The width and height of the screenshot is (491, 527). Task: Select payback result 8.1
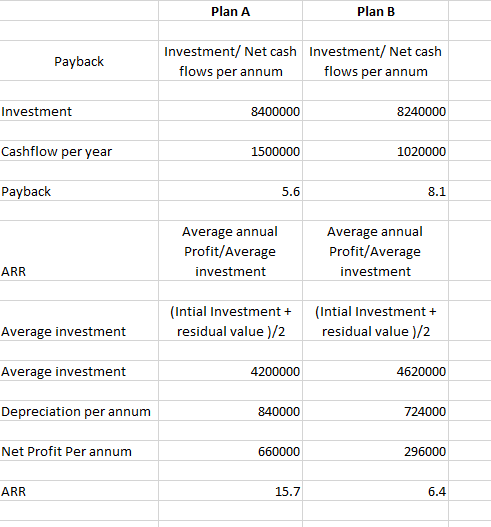tap(375, 191)
